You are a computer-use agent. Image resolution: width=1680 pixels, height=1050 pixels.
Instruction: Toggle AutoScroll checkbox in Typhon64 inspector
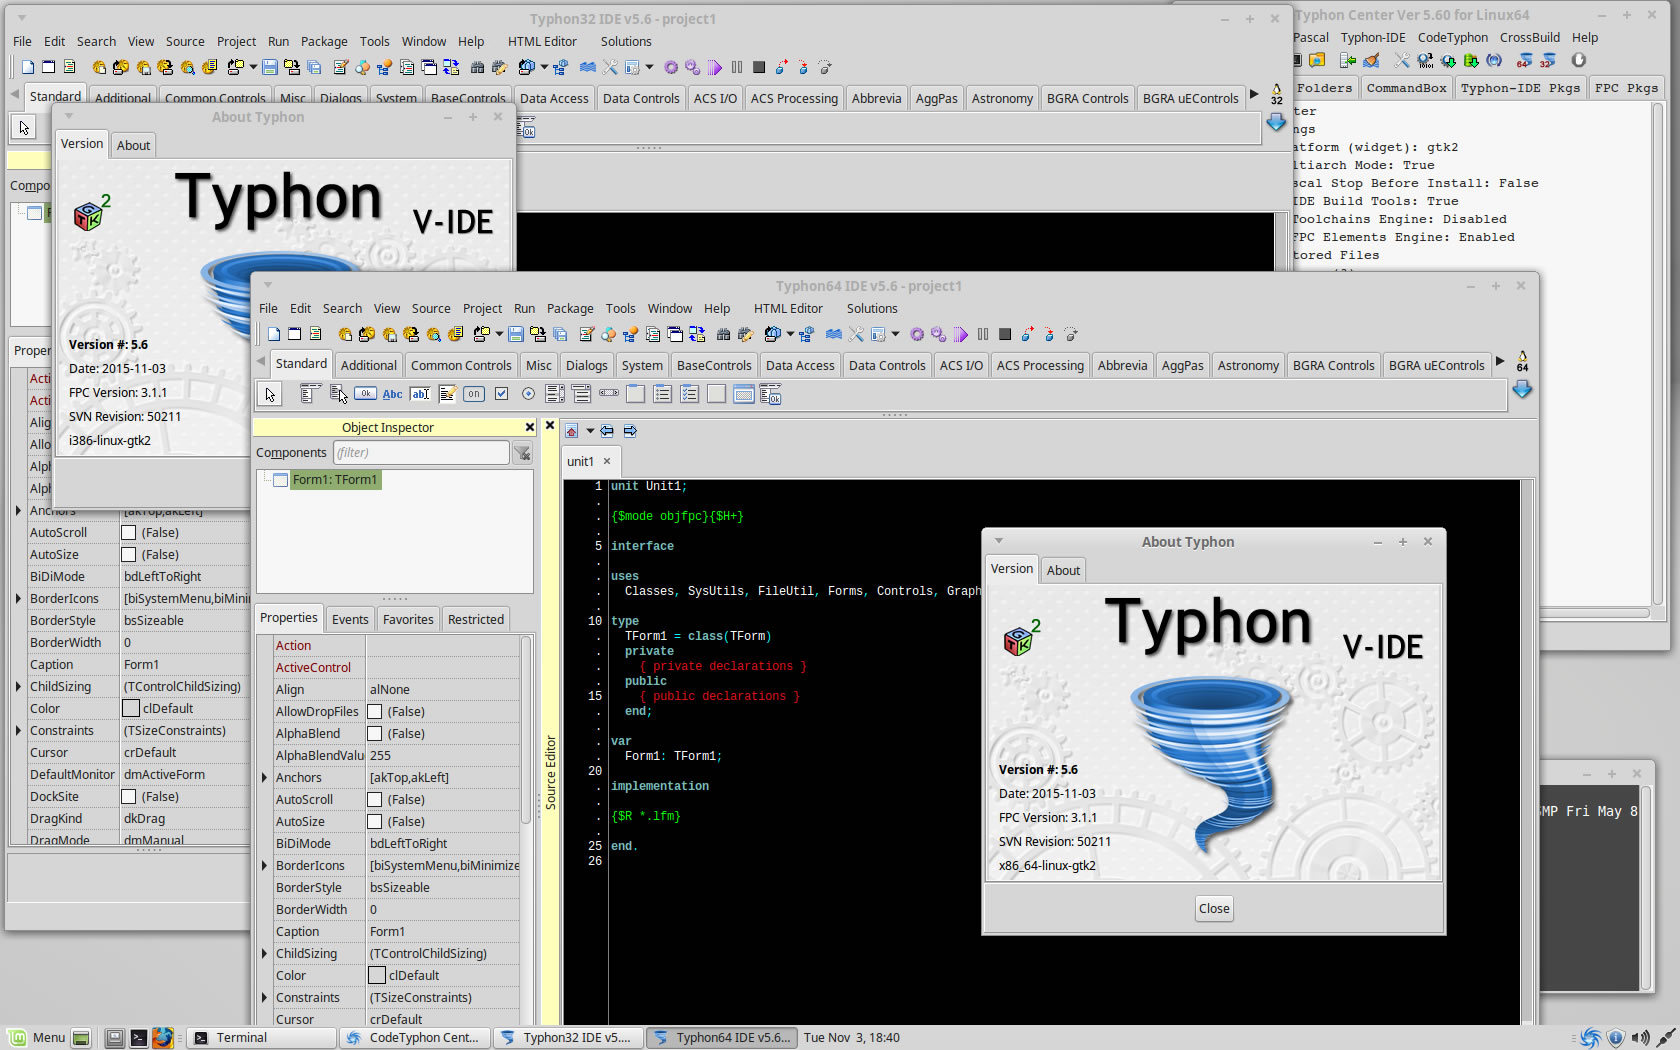tap(375, 799)
